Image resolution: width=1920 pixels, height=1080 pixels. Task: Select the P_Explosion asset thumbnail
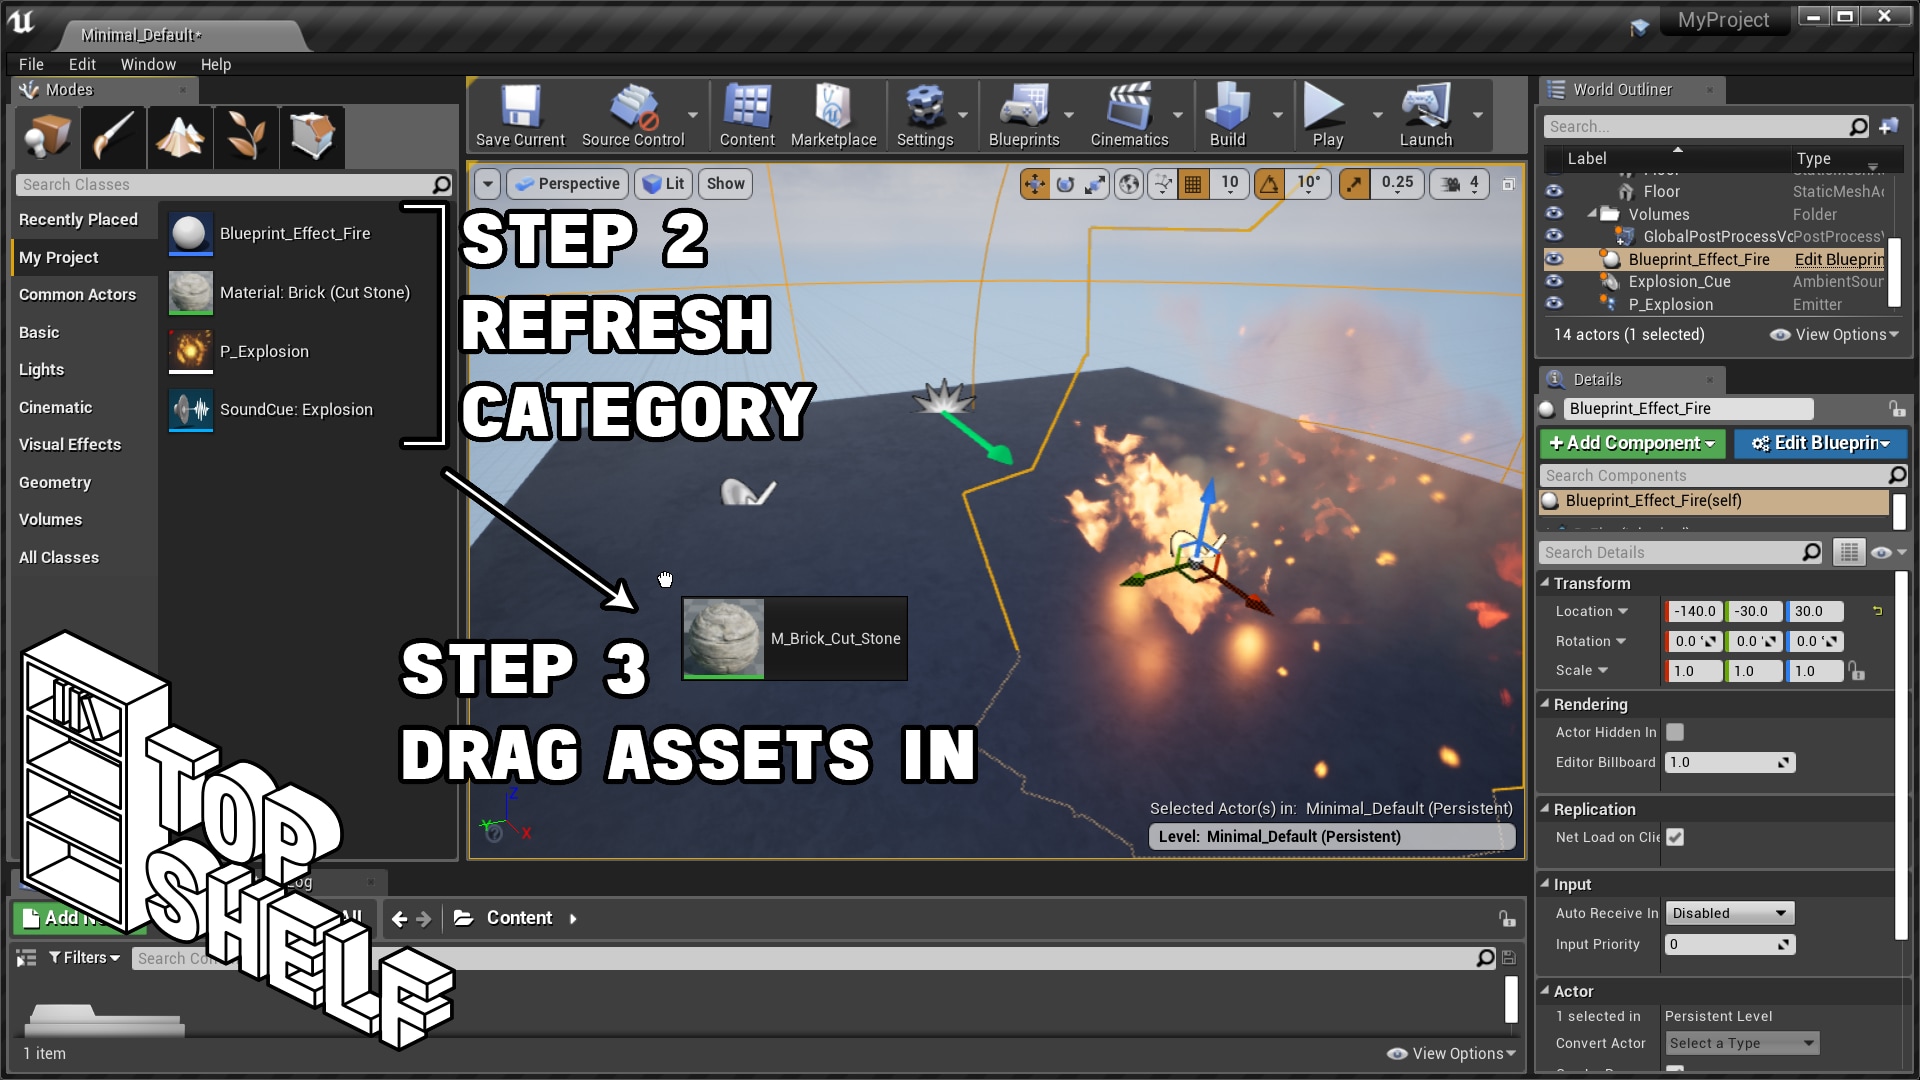pos(191,351)
